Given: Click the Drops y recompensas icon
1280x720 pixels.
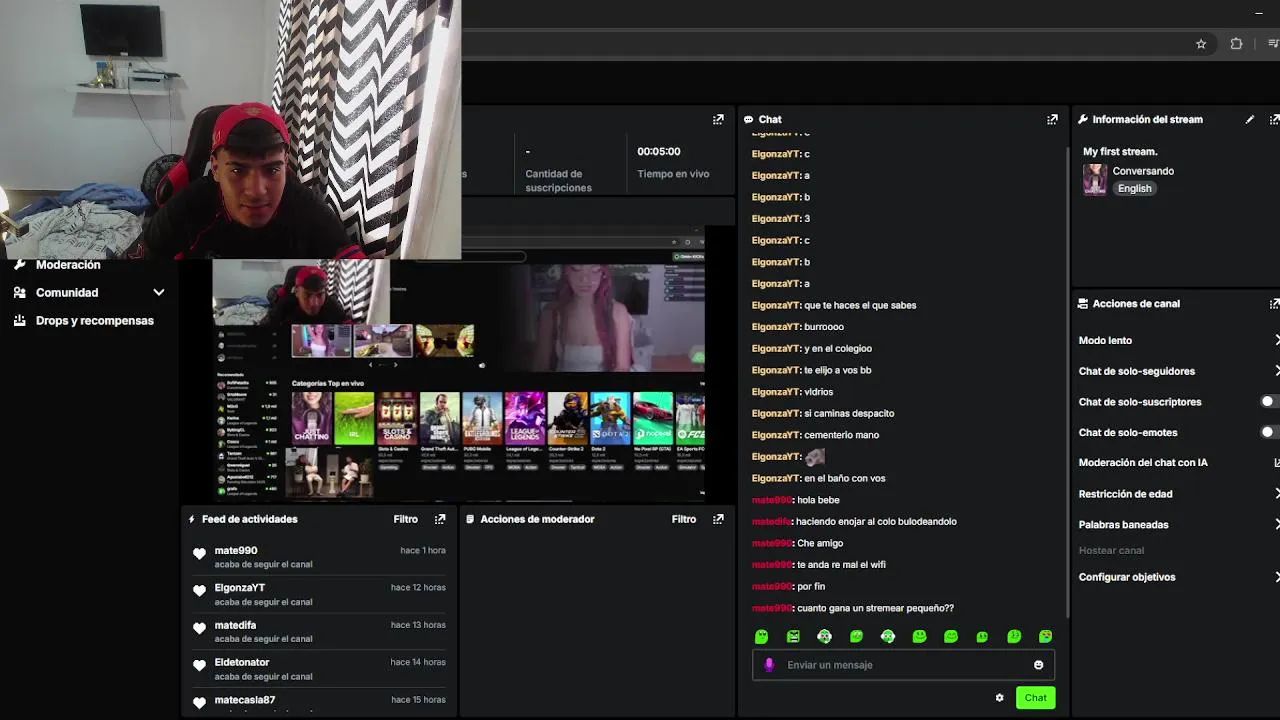Looking at the screenshot, I should pyautogui.click(x=20, y=321).
